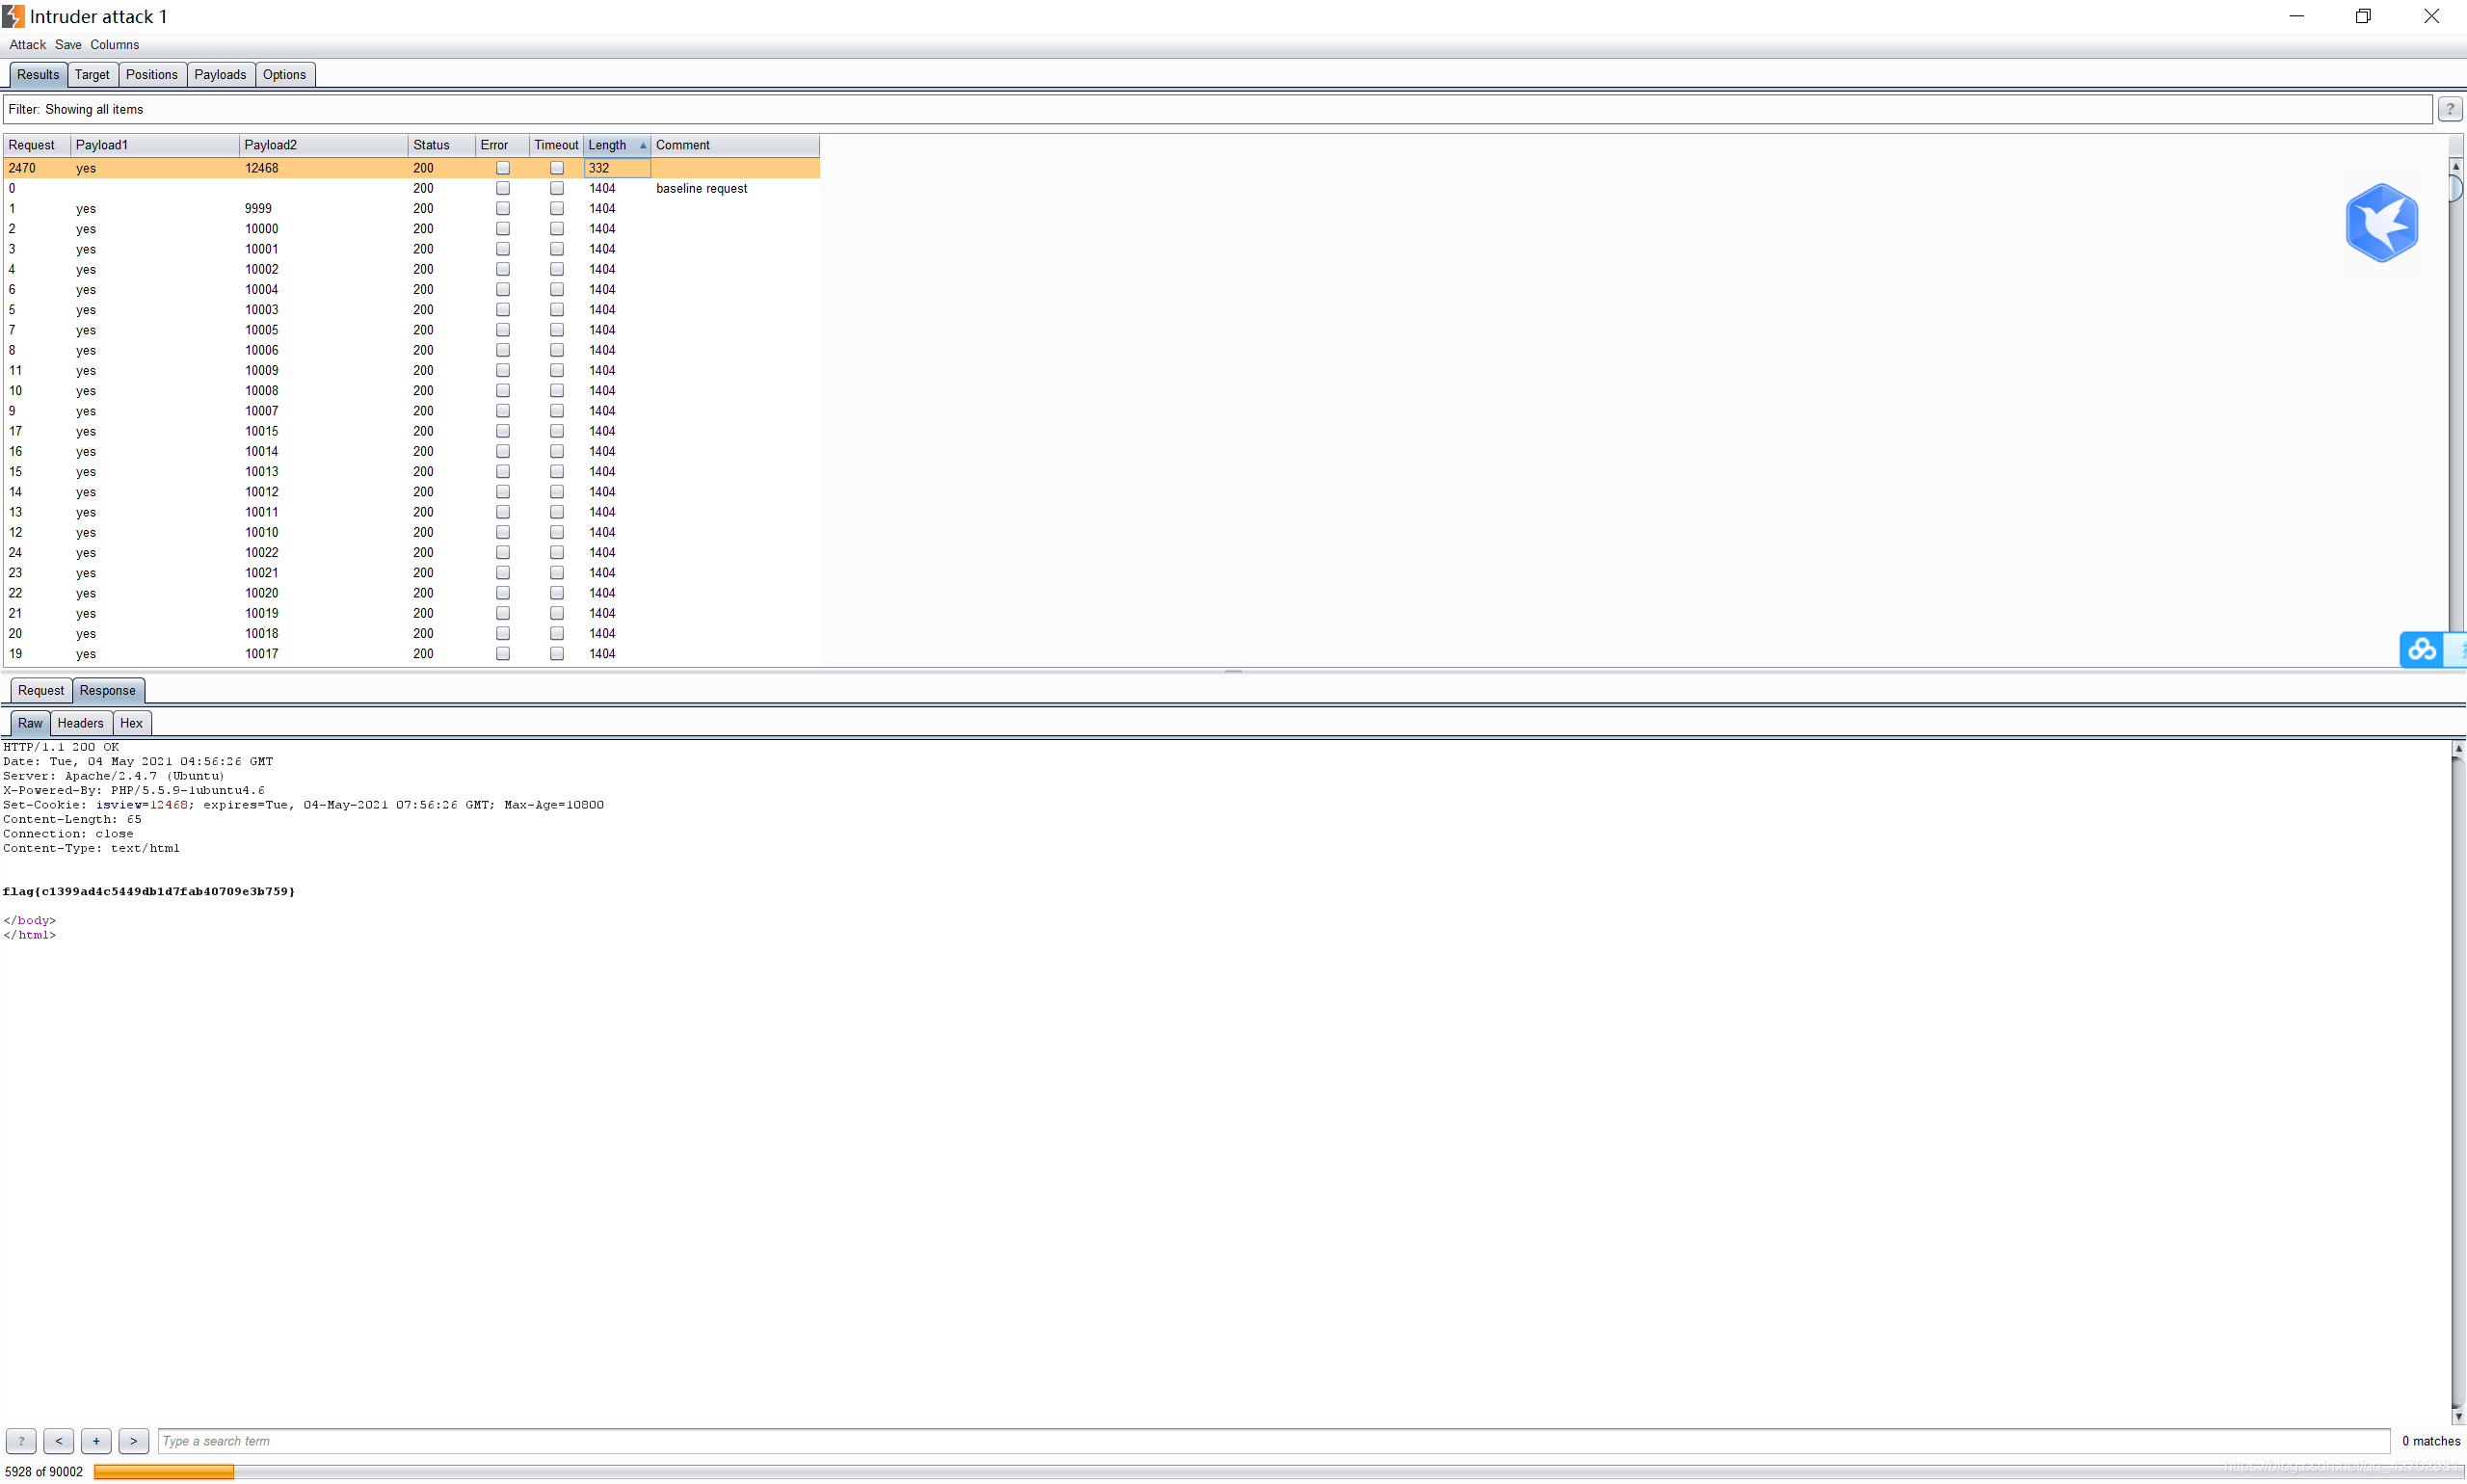This screenshot has height=1484, width=2467.
Task: Select result row with payload 12468
Action: click(x=412, y=168)
